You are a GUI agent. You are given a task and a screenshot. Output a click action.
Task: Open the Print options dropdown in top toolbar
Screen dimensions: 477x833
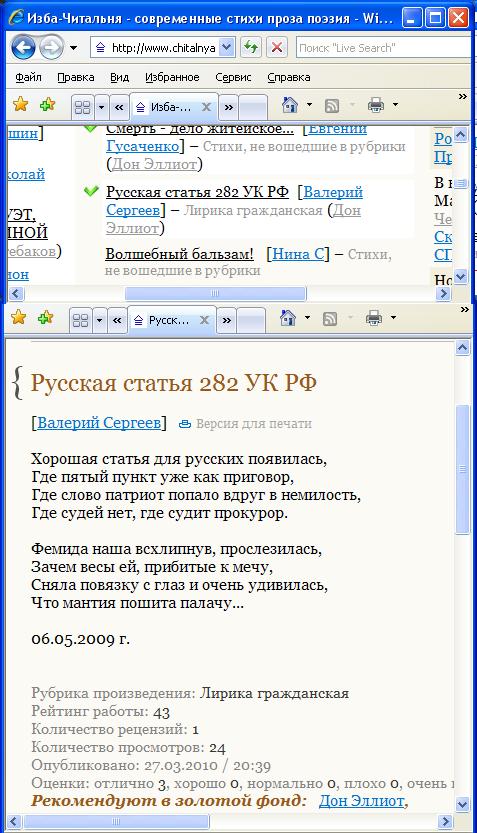point(395,105)
